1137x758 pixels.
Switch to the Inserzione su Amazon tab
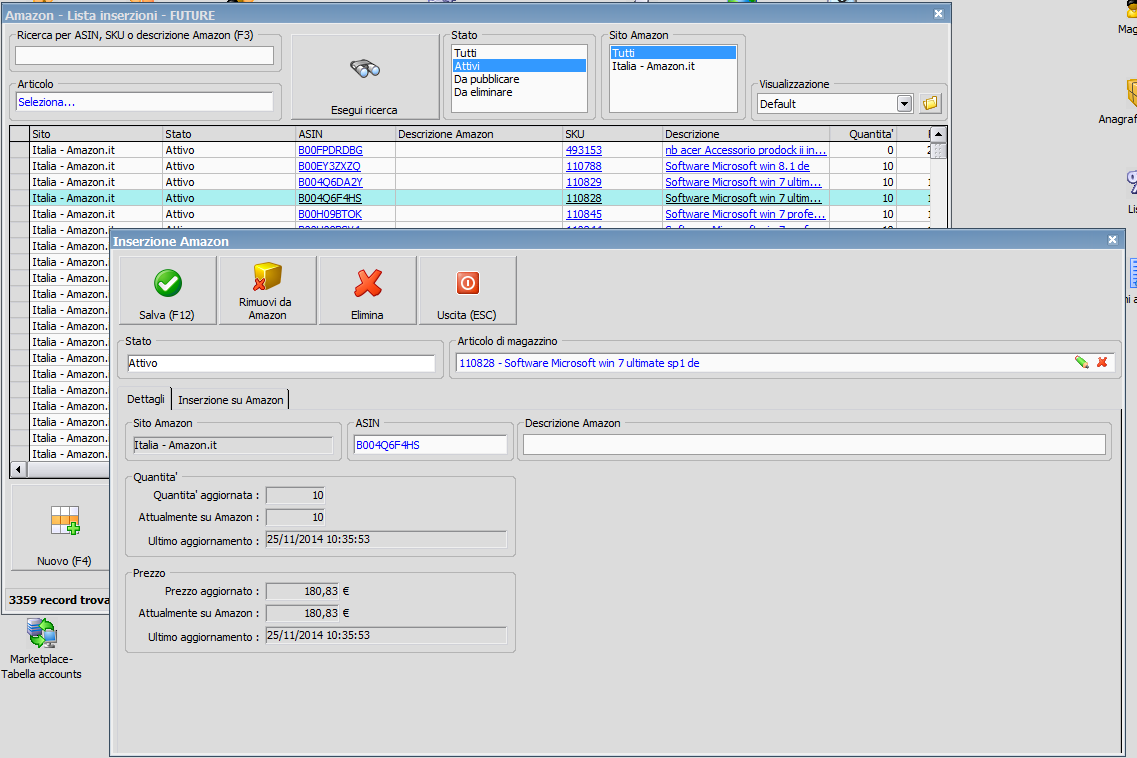231,400
